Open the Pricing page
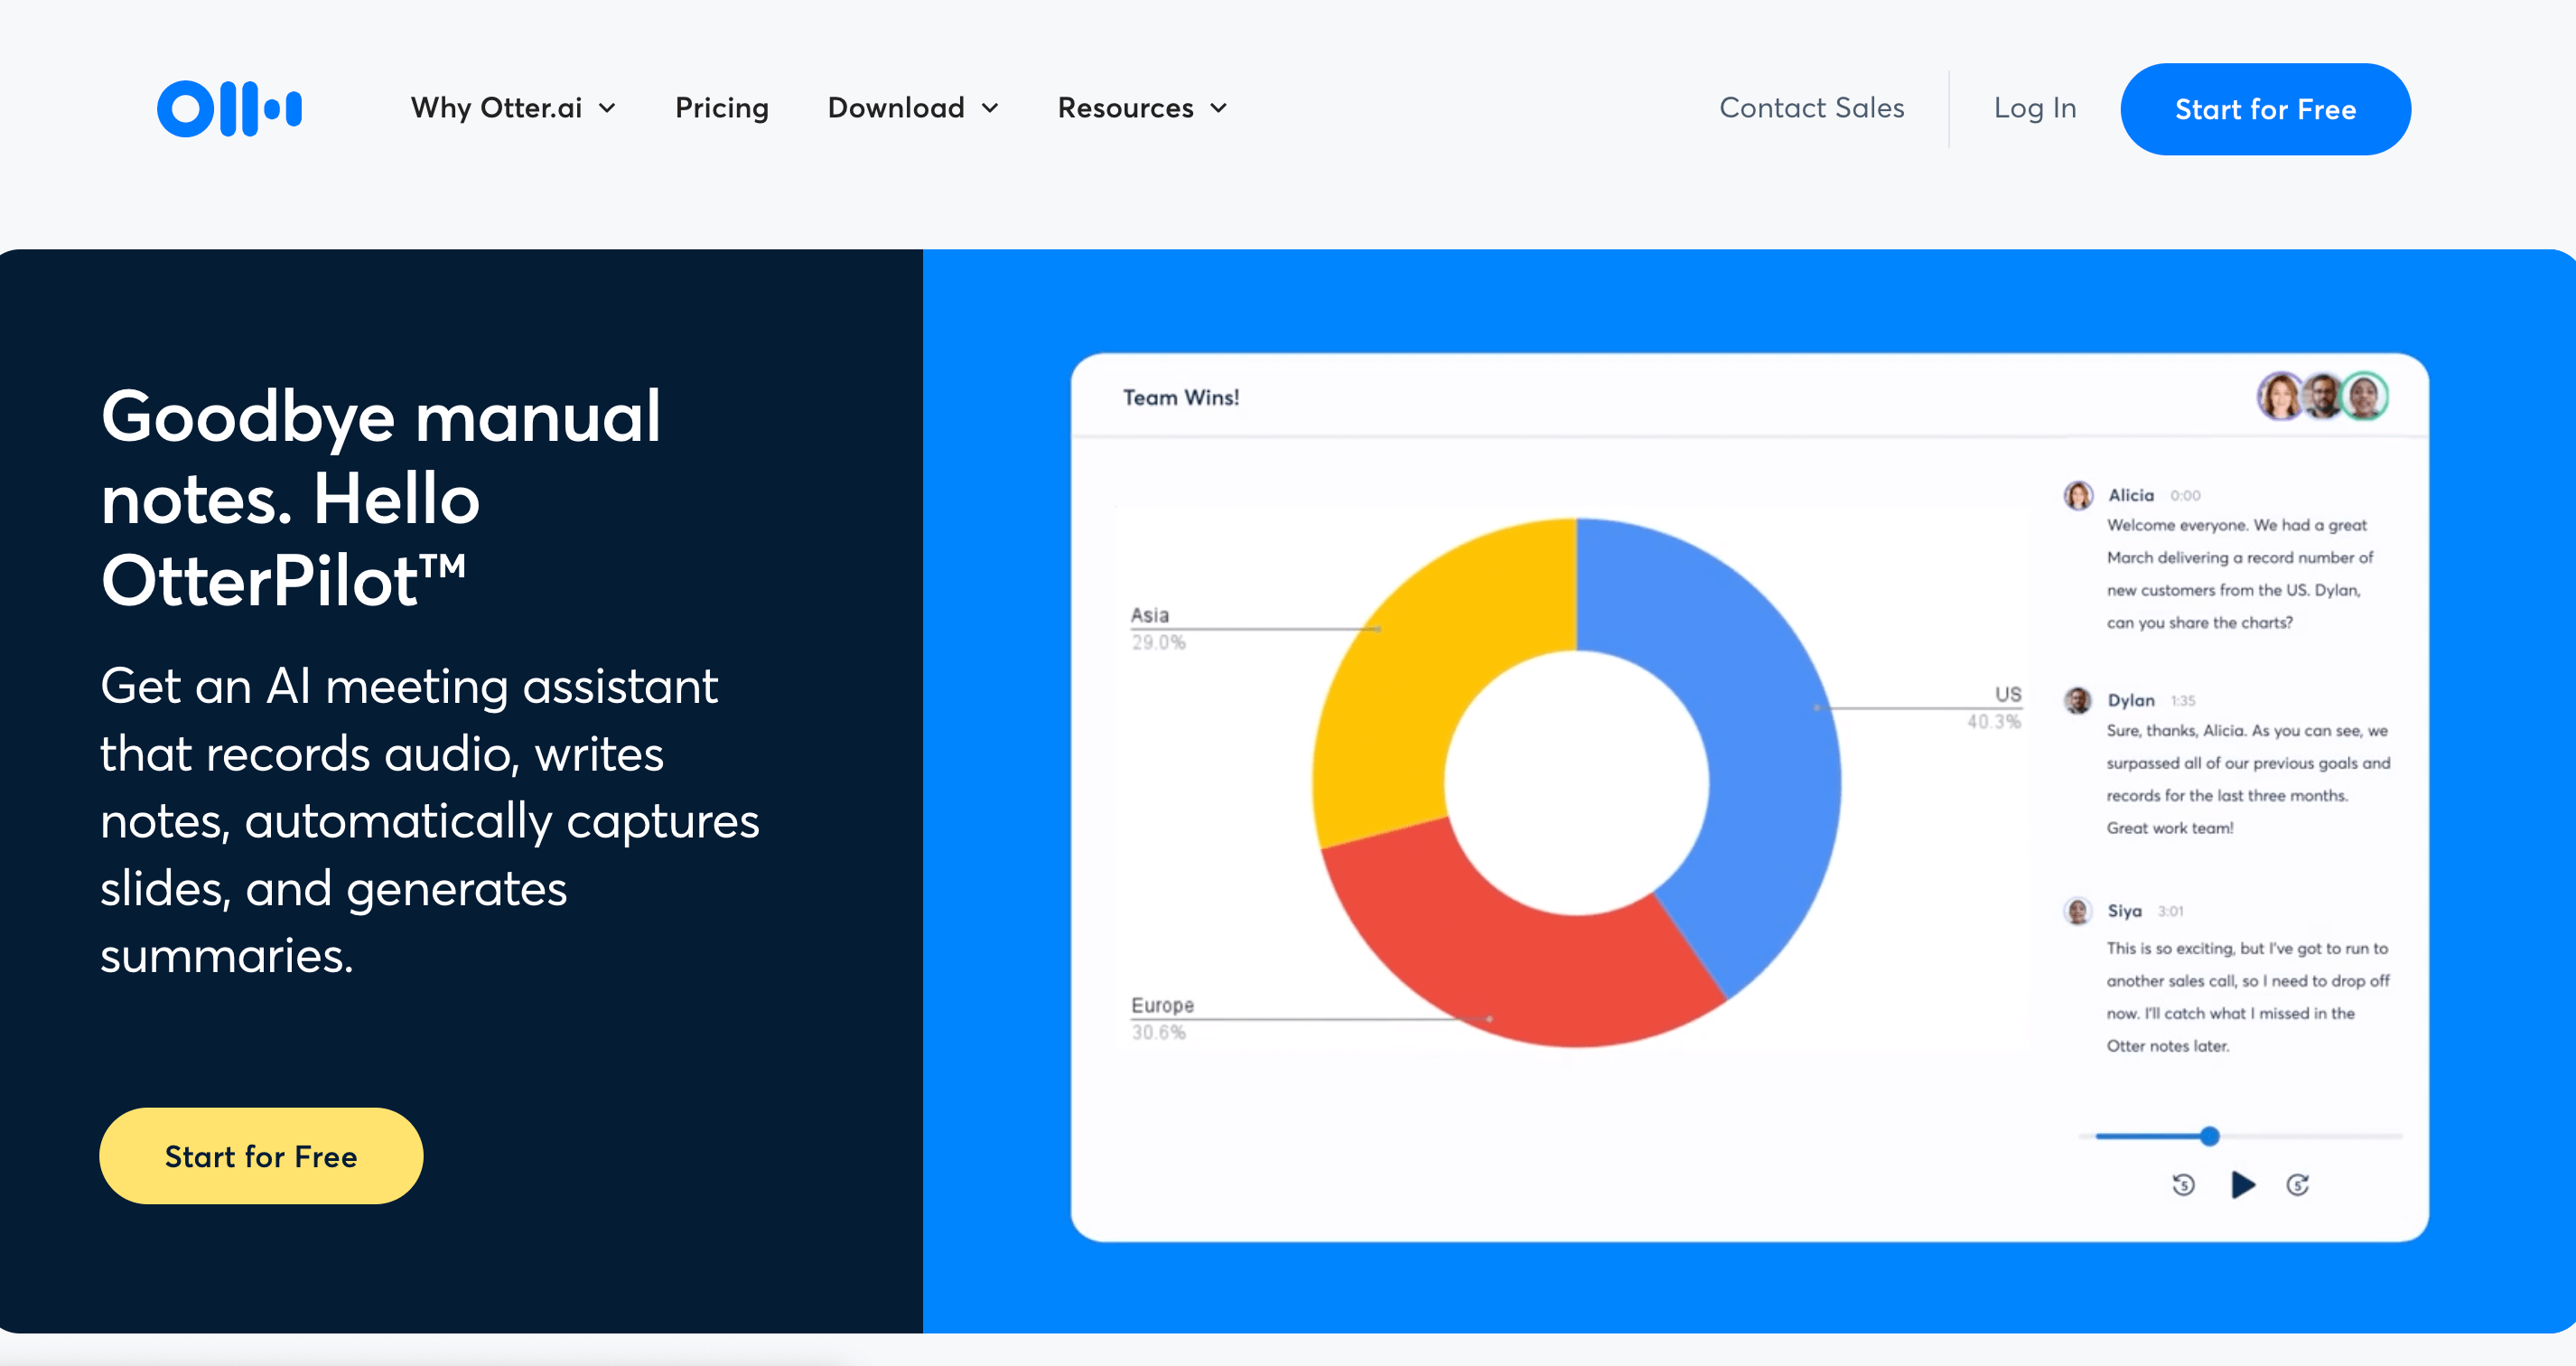 click(722, 108)
